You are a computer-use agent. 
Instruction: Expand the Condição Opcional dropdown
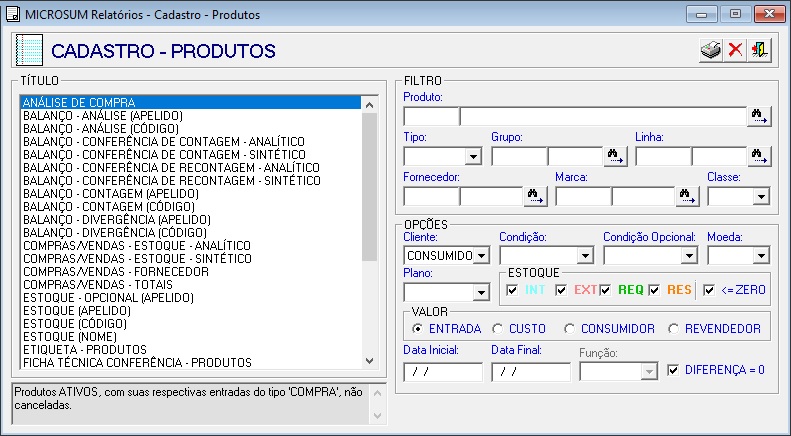[x=689, y=255]
